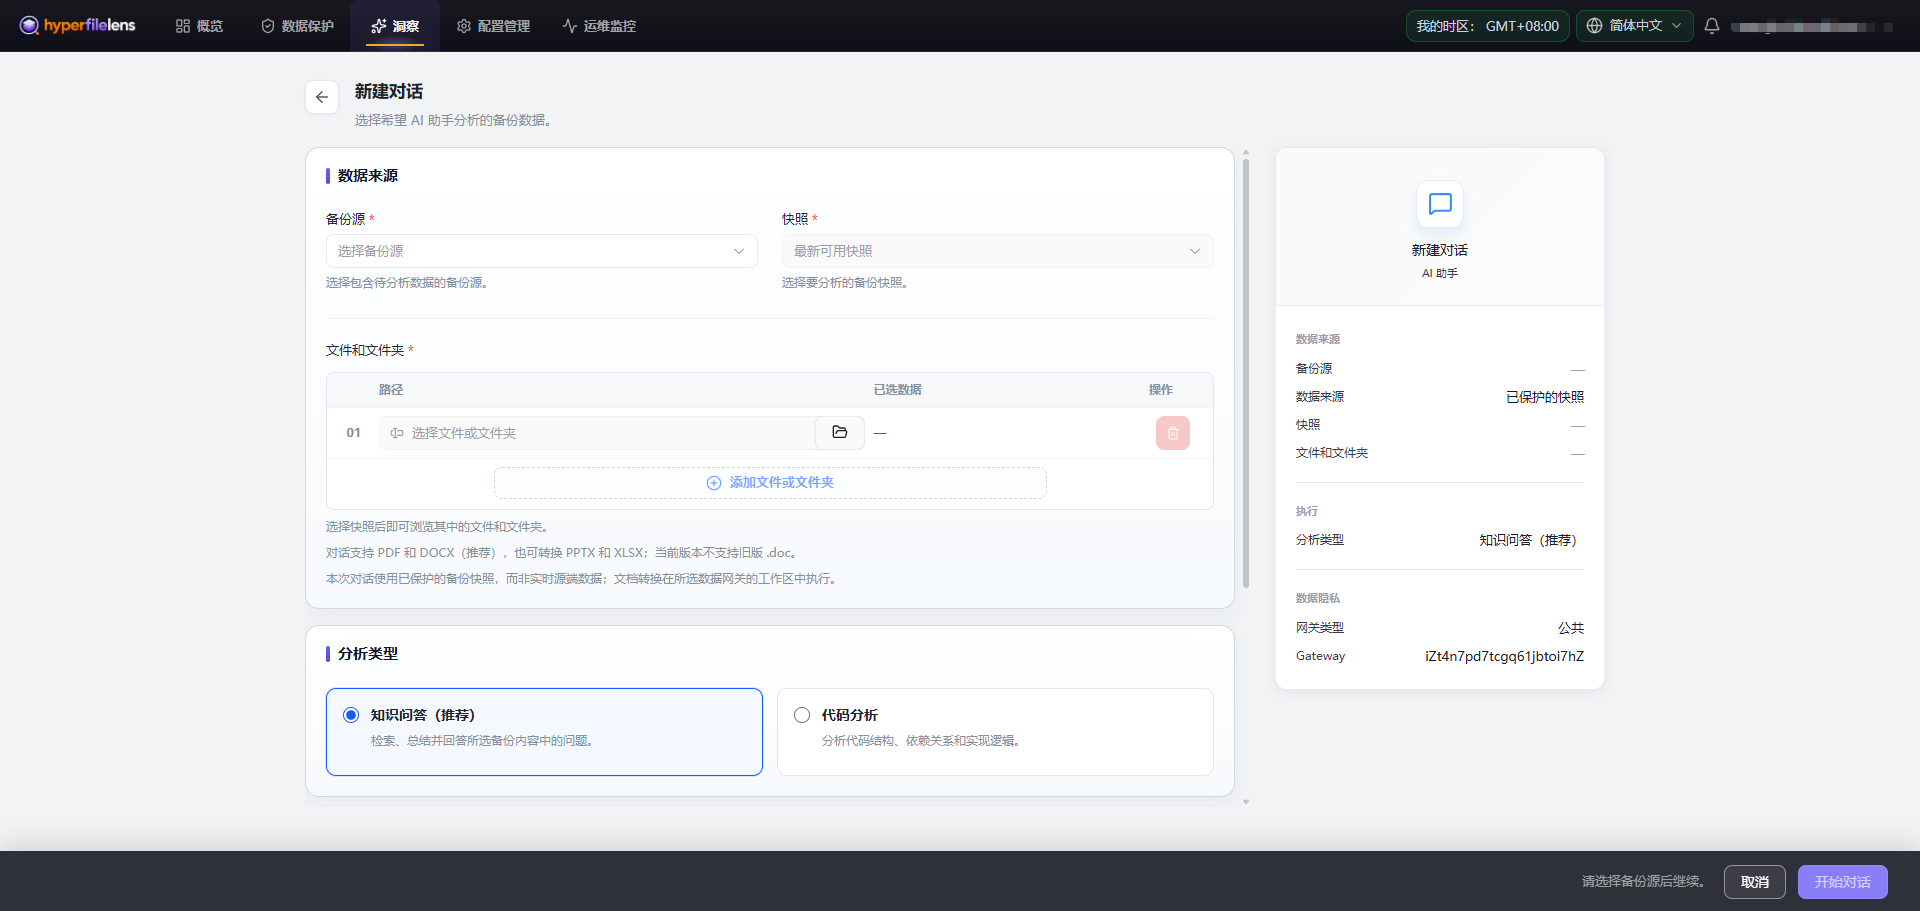
Task: Click the 开始对话 button
Action: pyautogui.click(x=1842, y=882)
